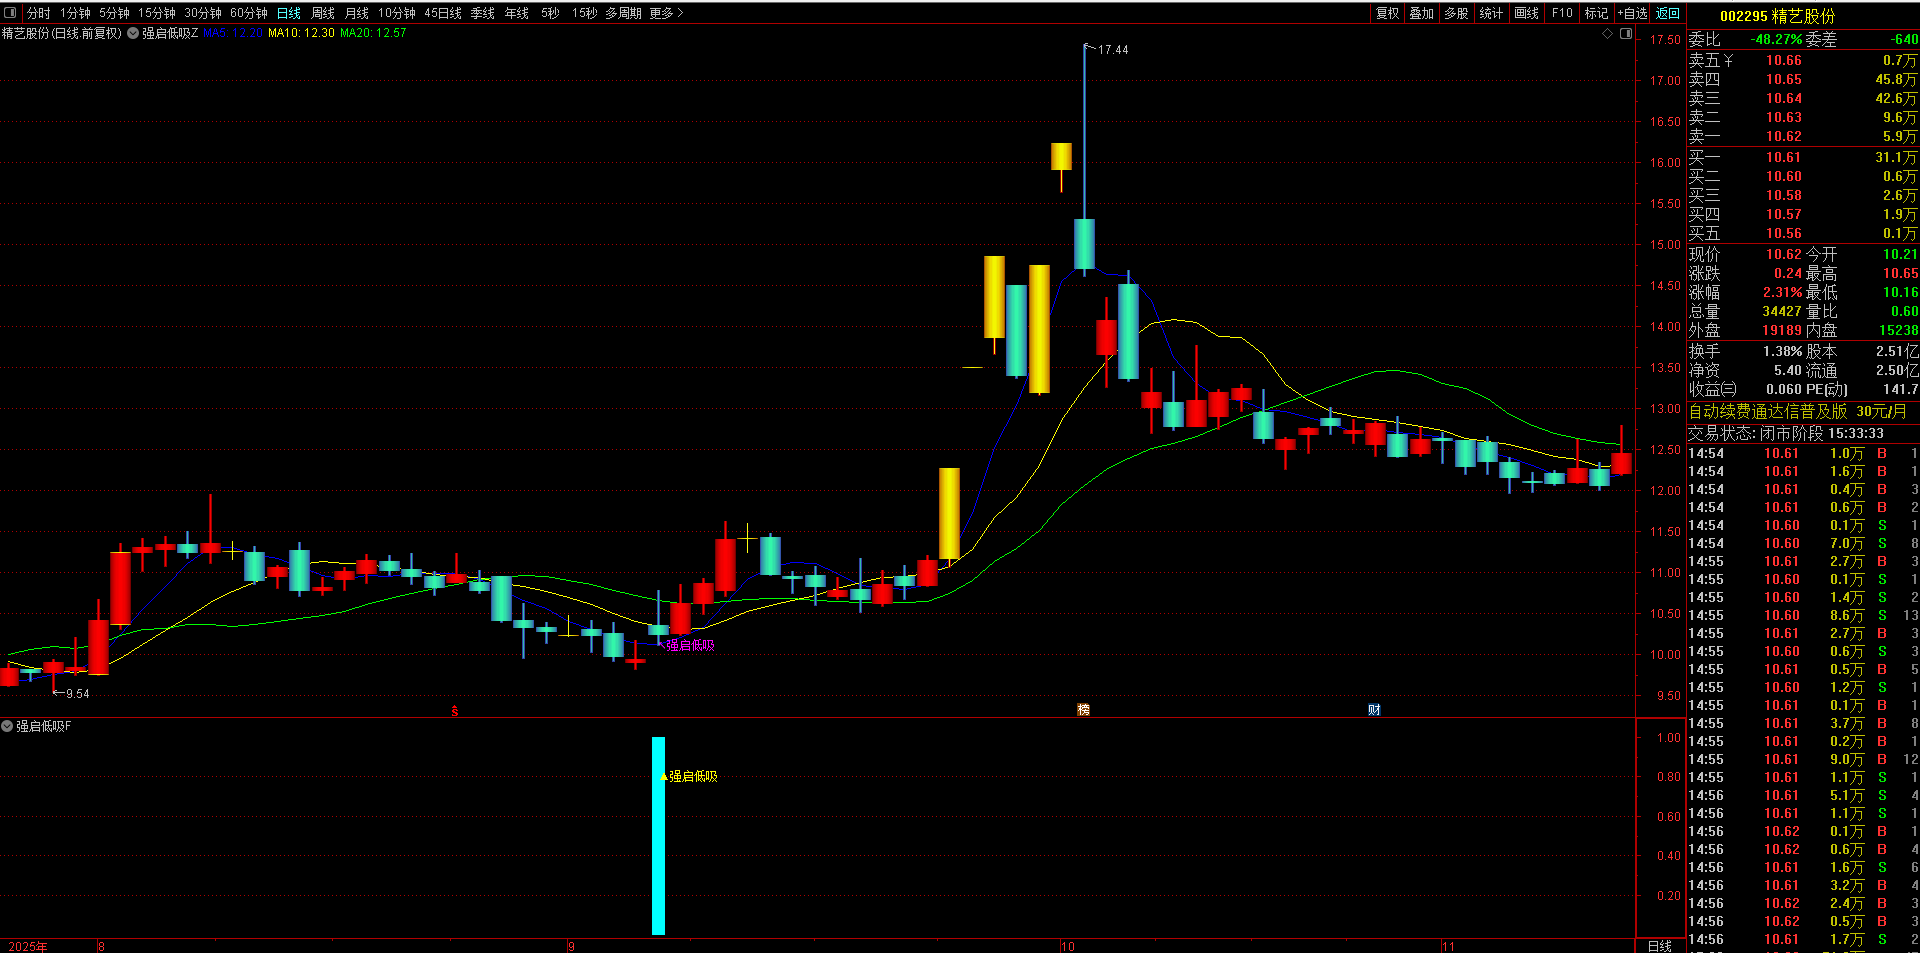This screenshot has width=1920, height=953.
Task: Click the 买五 10.56 order row
Action: [x=1803, y=233]
